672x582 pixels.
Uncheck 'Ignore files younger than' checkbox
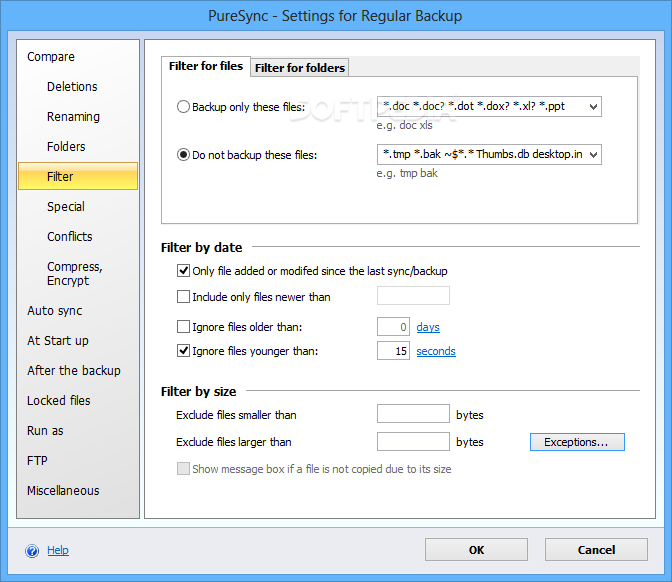pyautogui.click(x=183, y=351)
